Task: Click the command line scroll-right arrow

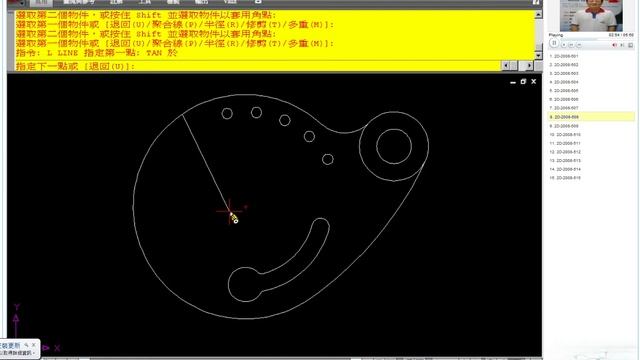Action: point(530,66)
